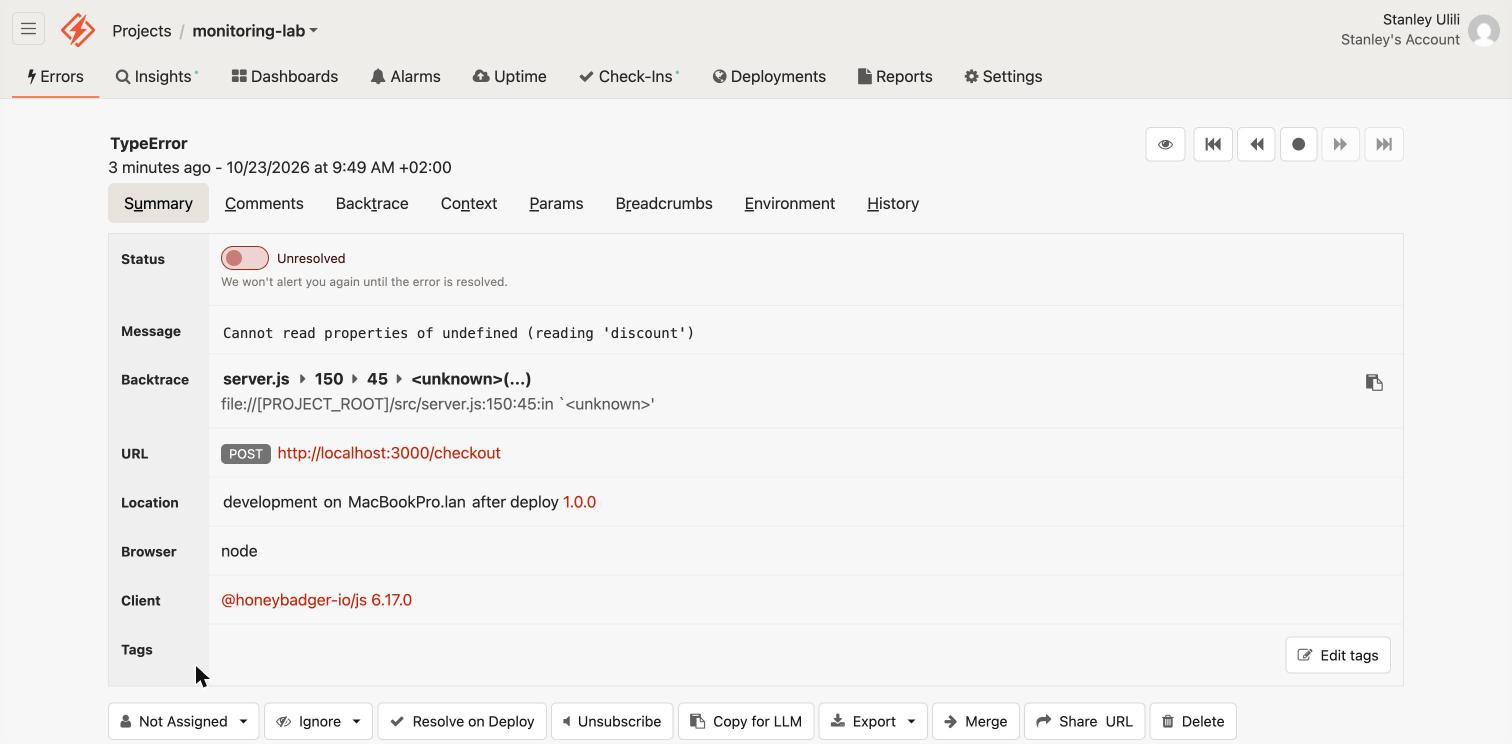Click the Unsubscribe button

click(x=612, y=721)
